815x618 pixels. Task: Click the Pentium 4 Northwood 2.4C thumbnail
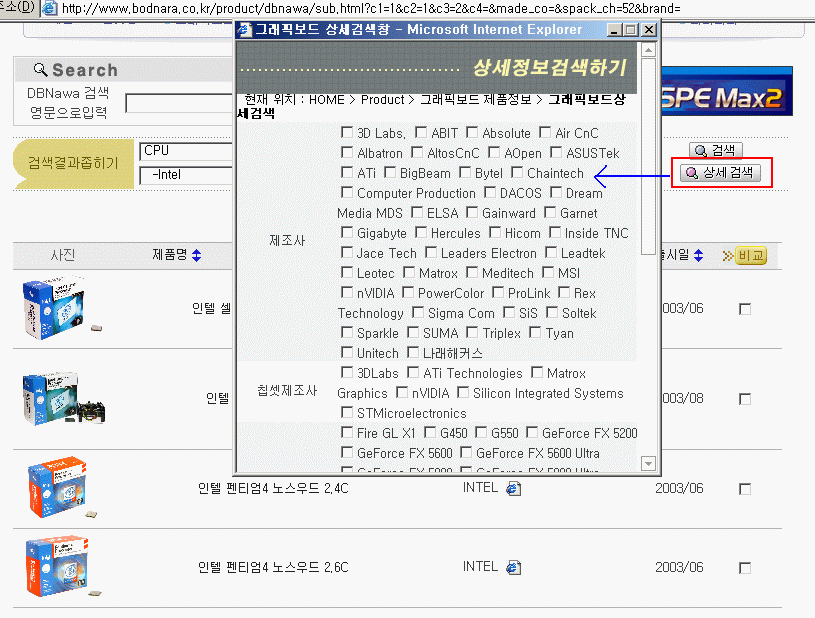point(61,488)
